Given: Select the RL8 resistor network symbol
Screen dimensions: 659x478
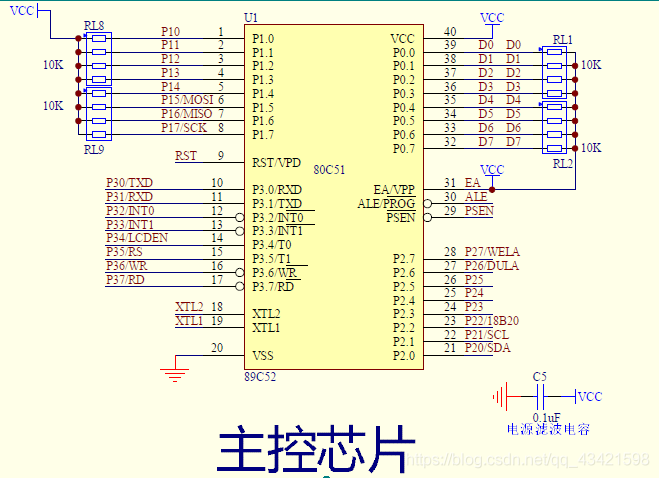Looking at the screenshot, I should (99, 59).
